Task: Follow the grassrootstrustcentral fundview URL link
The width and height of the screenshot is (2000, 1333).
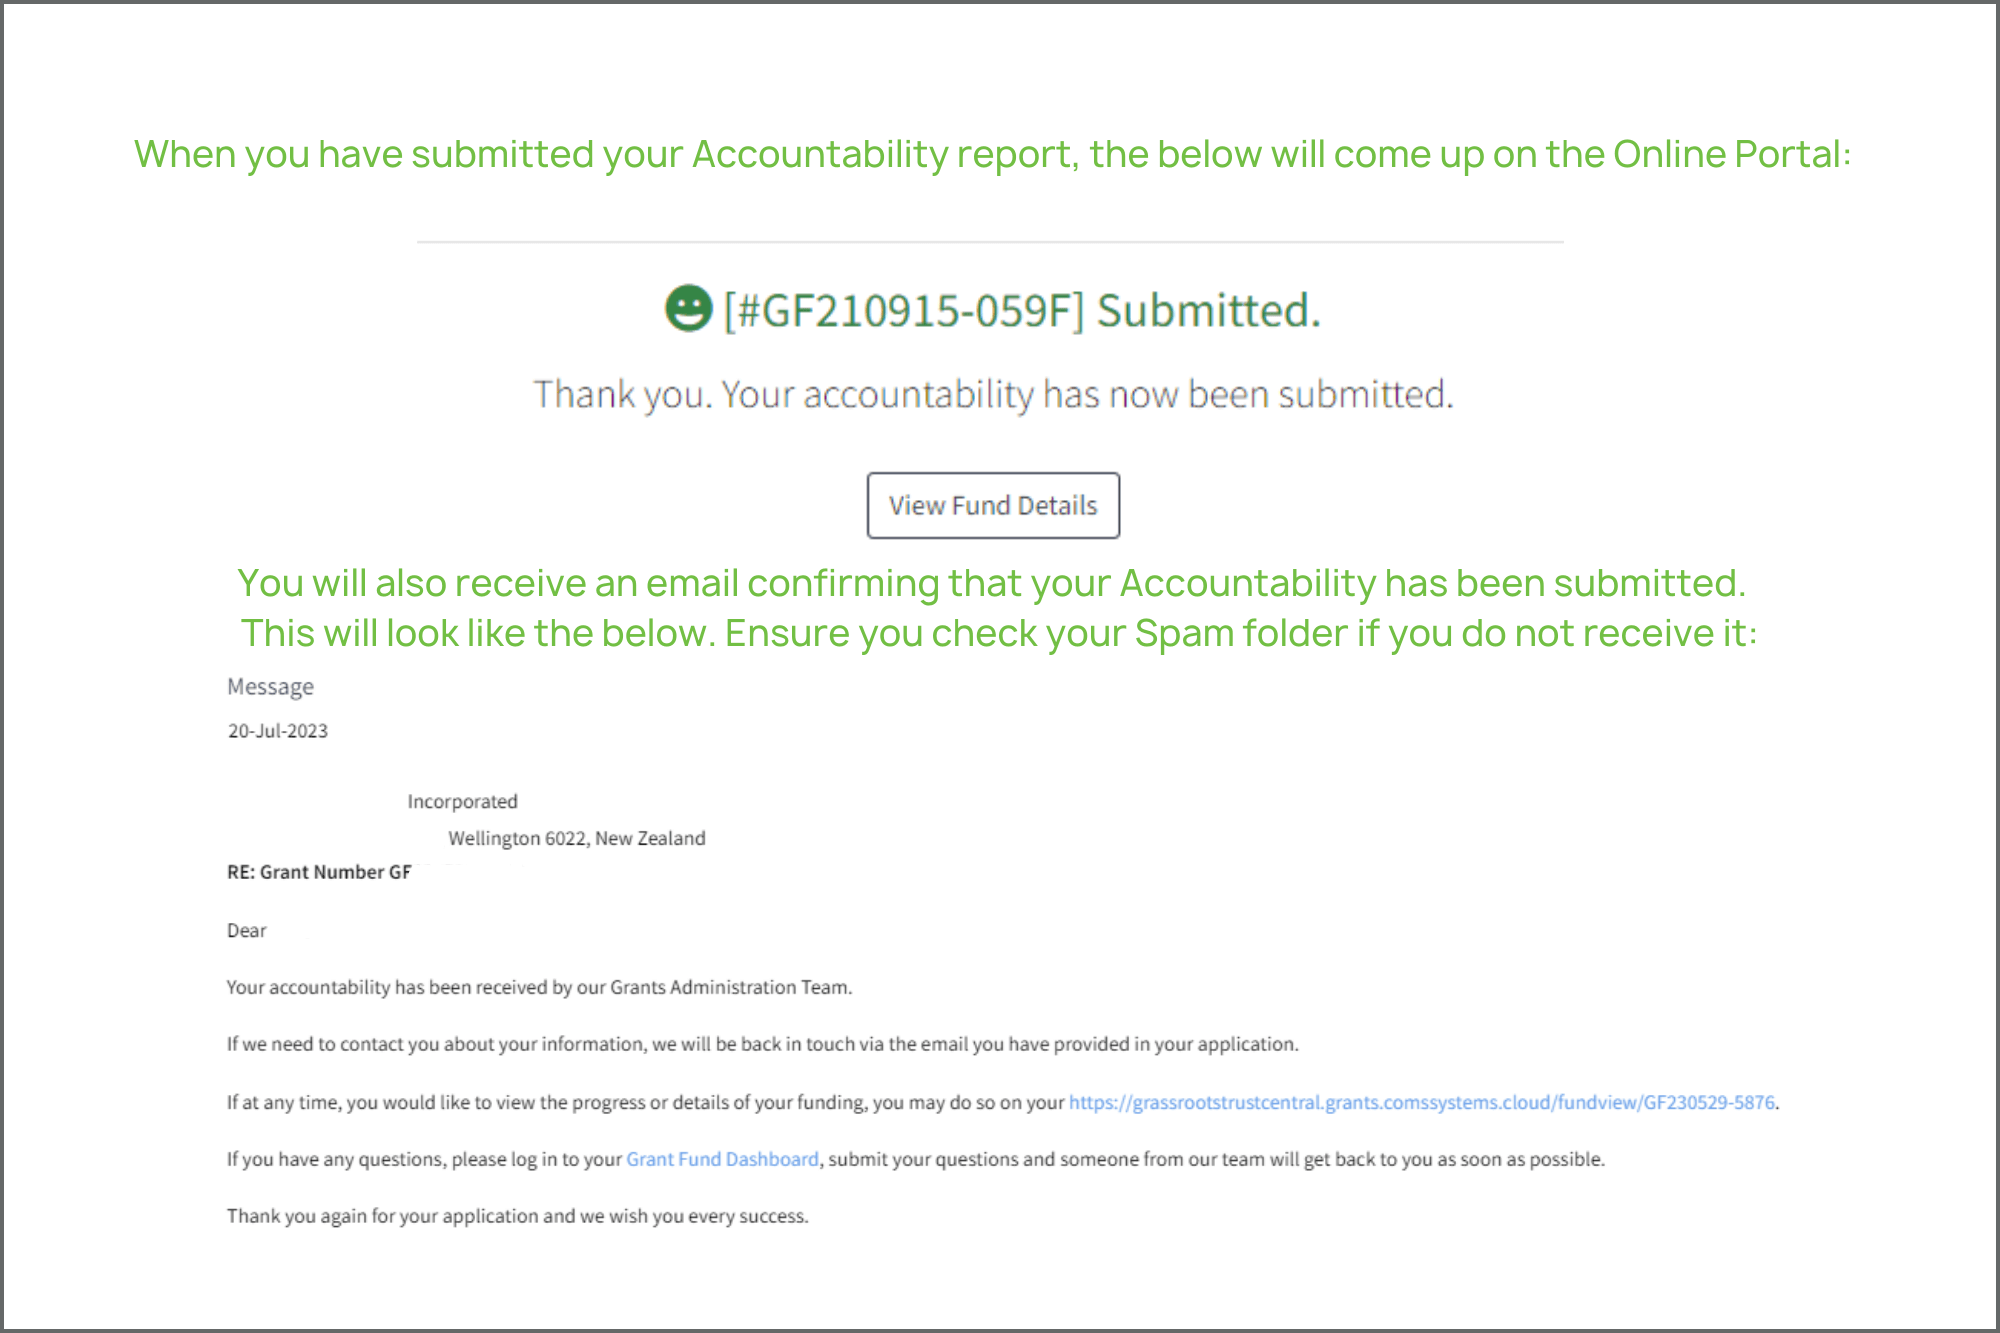Action: coord(1422,1102)
